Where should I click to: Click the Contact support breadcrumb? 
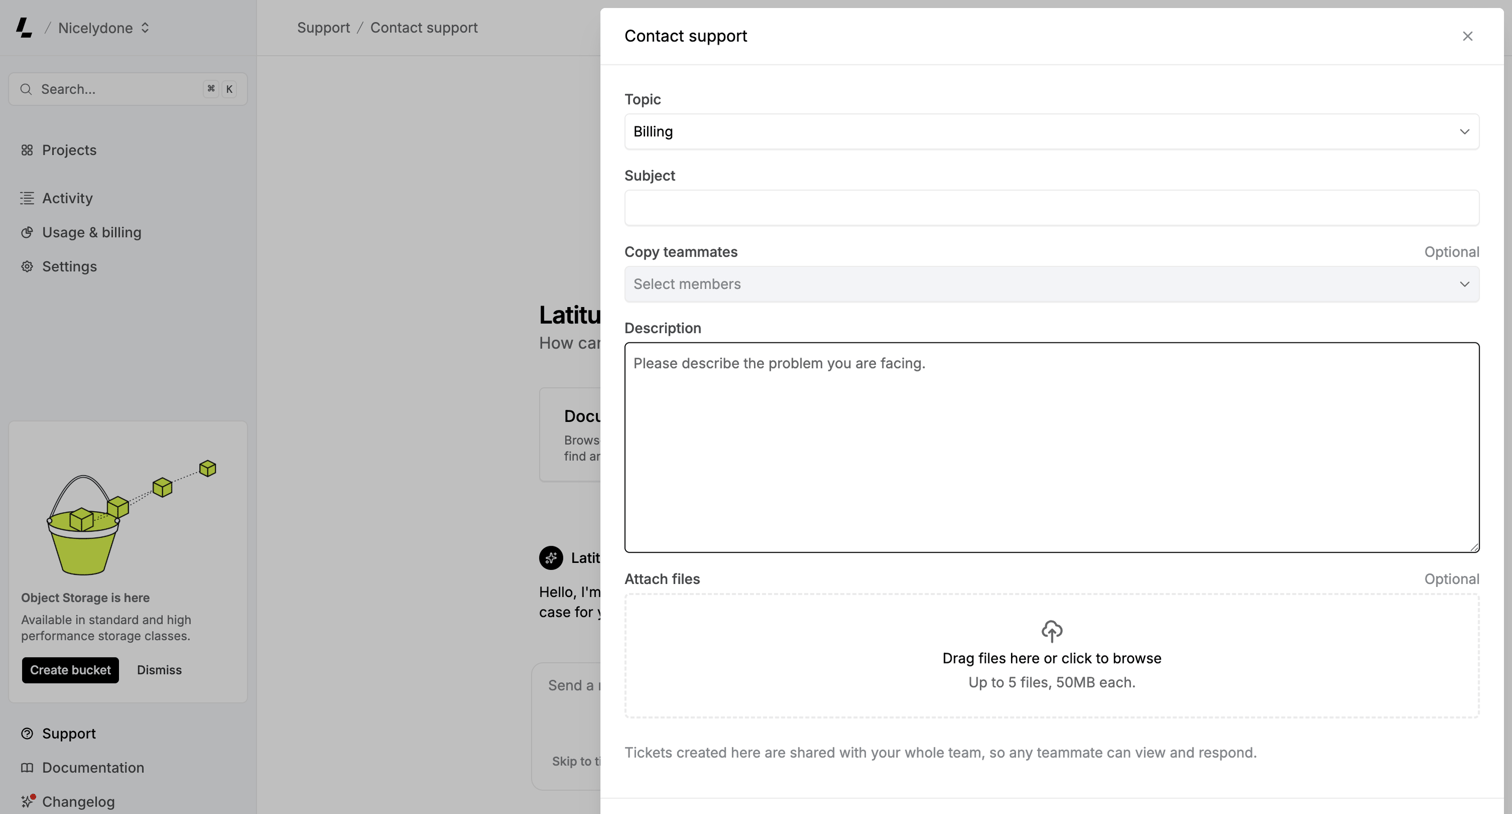(424, 28)
